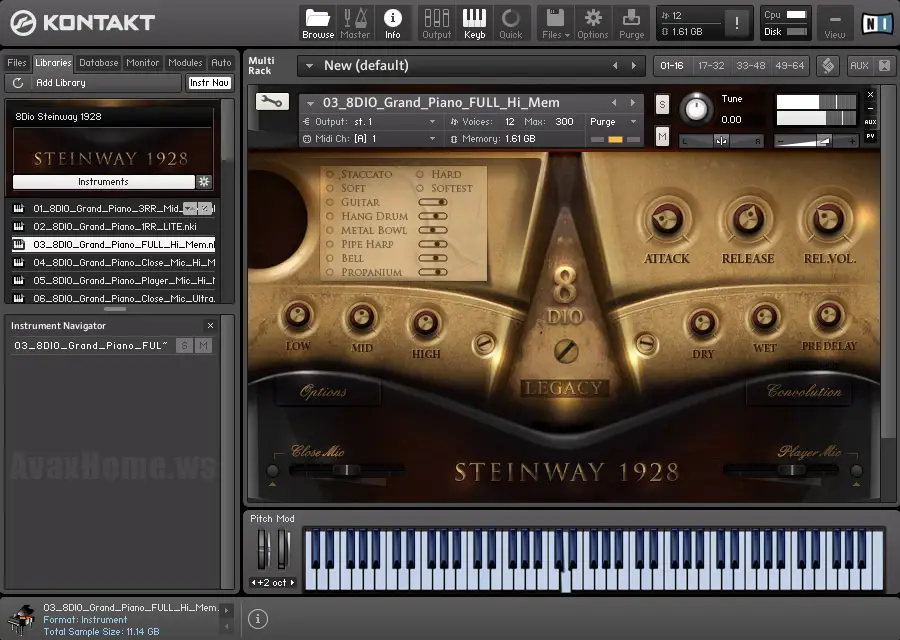Screen dimensions: 900x640
Task: Select 05_8DIO_Grand_Piano_Player_Mic instrument in list
Action: click(114, 281)
